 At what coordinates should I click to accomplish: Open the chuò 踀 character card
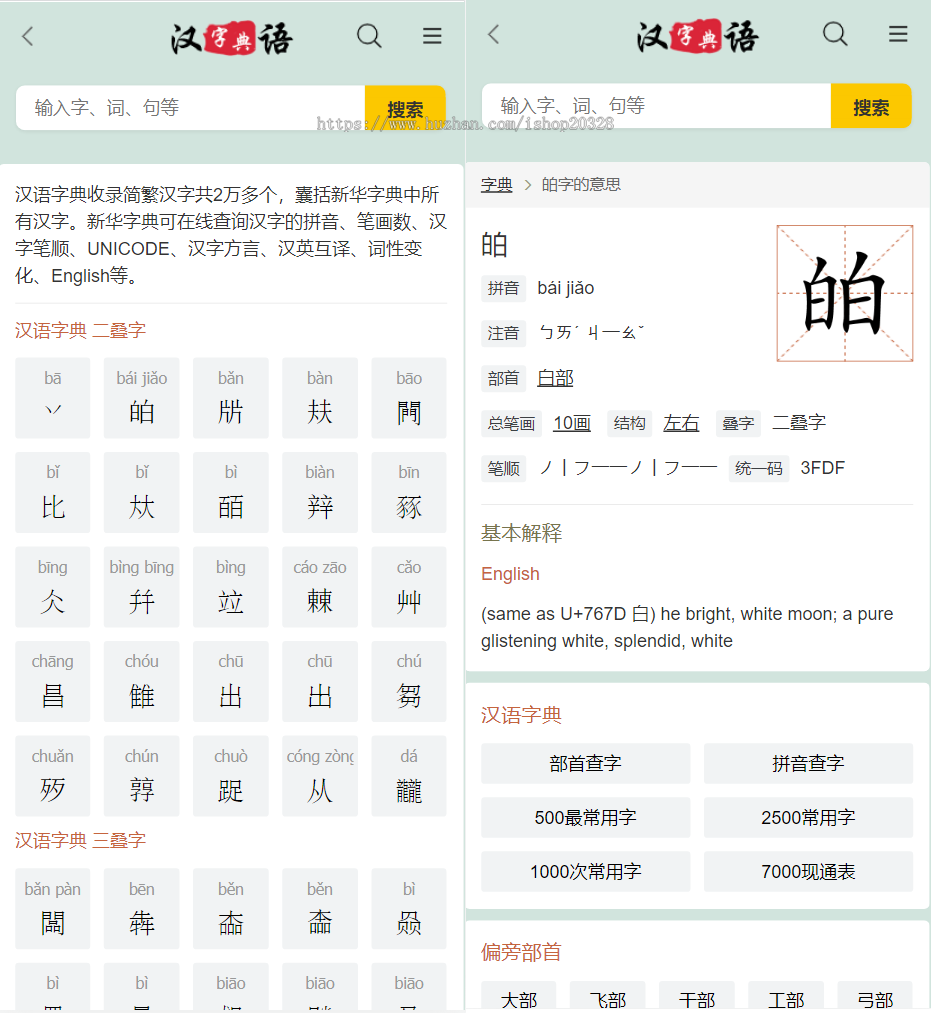(231, 776)
